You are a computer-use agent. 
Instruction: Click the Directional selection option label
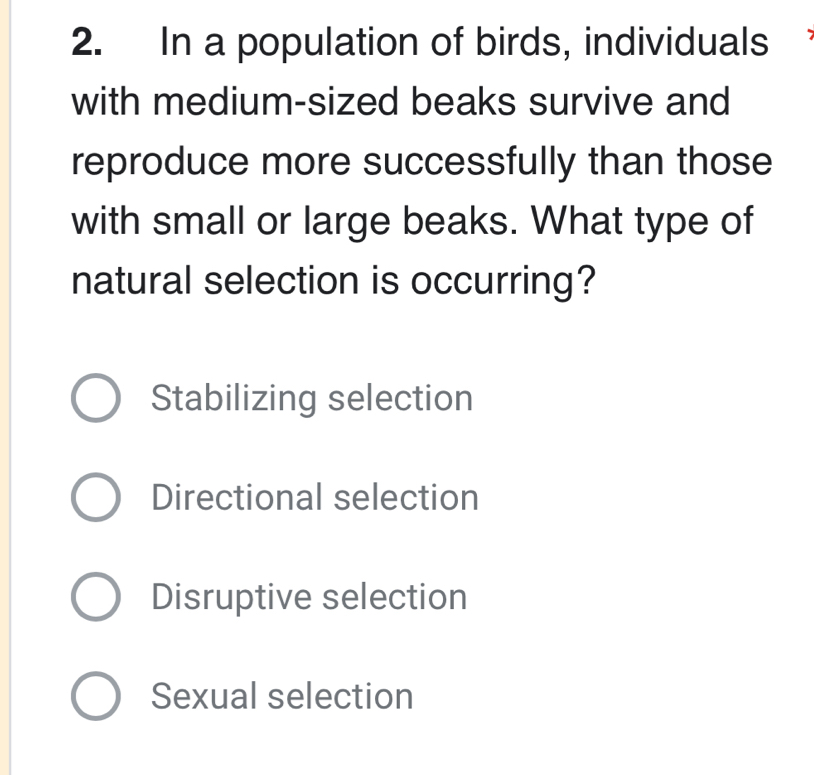(x=314, y=497)
